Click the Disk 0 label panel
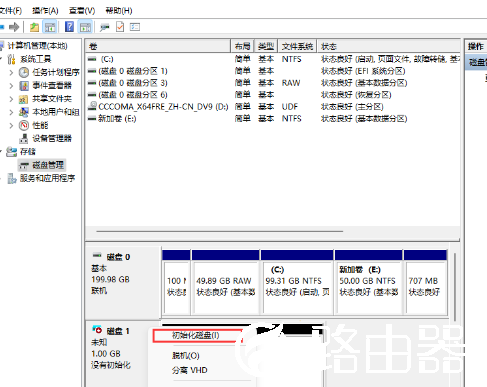 click(x=123, y=282)
